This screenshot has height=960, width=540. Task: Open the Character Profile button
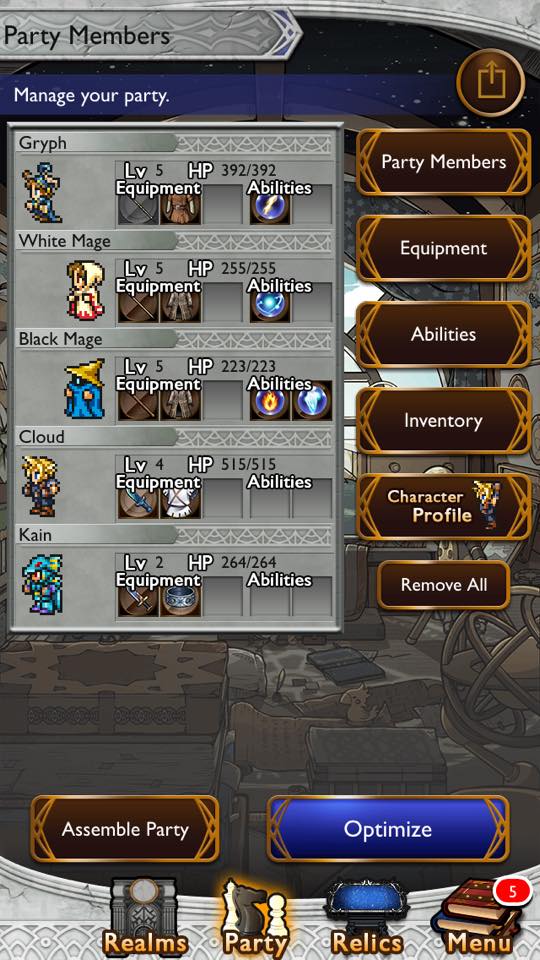pyautogui.click(x=444, y=506)
